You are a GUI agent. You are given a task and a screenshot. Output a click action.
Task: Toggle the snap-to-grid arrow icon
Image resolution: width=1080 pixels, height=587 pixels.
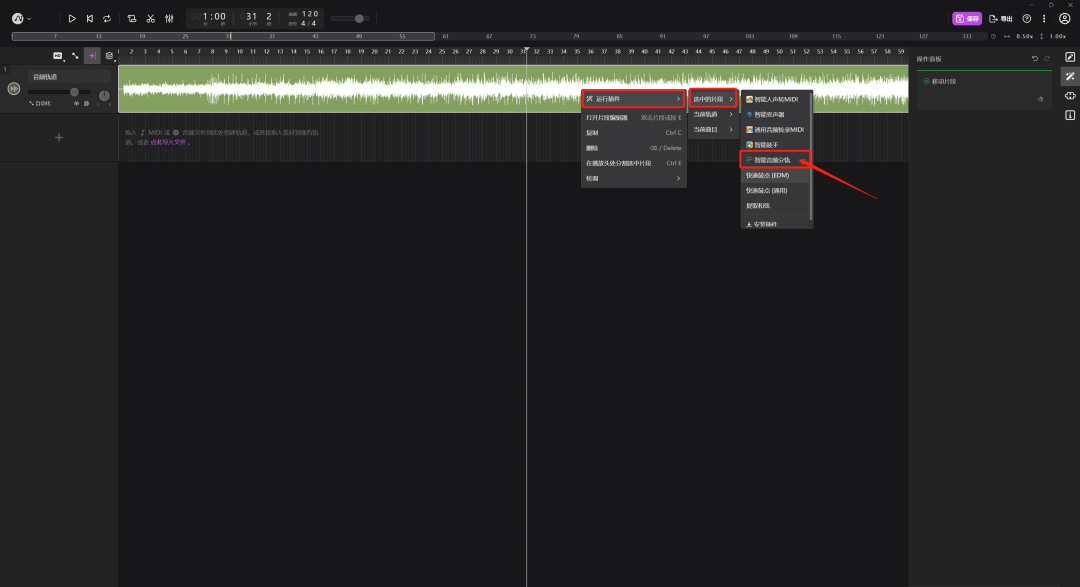click(x=92, y=56)
